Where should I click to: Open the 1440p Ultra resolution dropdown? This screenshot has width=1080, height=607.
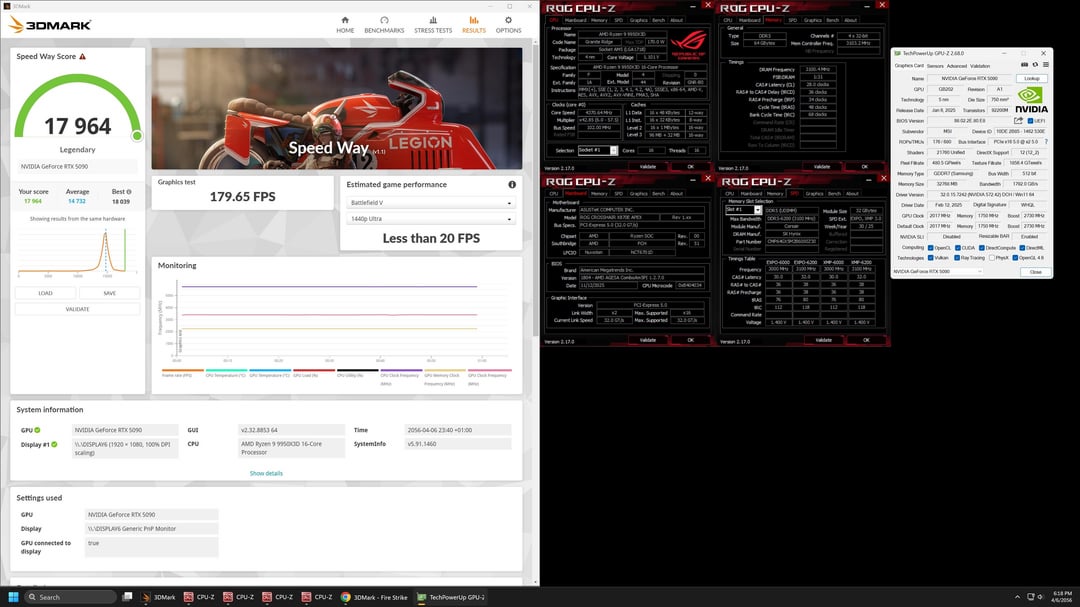[x=432, y=219]
